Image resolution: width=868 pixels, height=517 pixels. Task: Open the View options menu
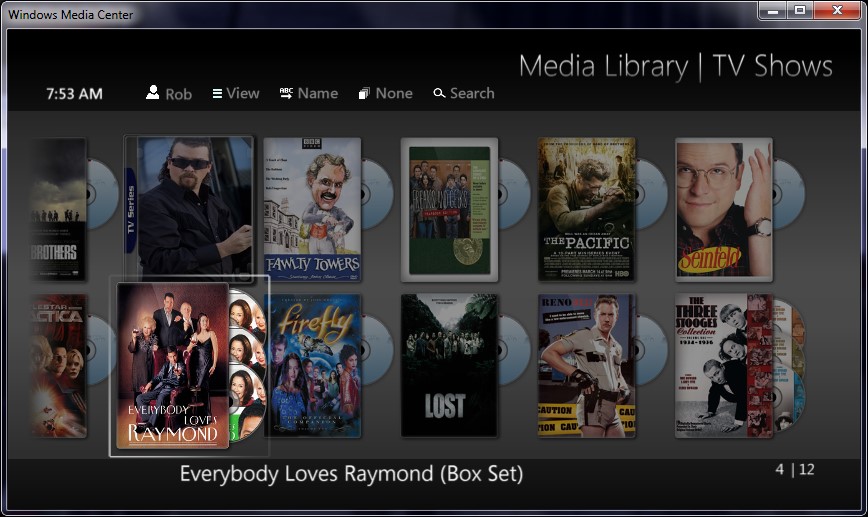(x=236, y=93)
